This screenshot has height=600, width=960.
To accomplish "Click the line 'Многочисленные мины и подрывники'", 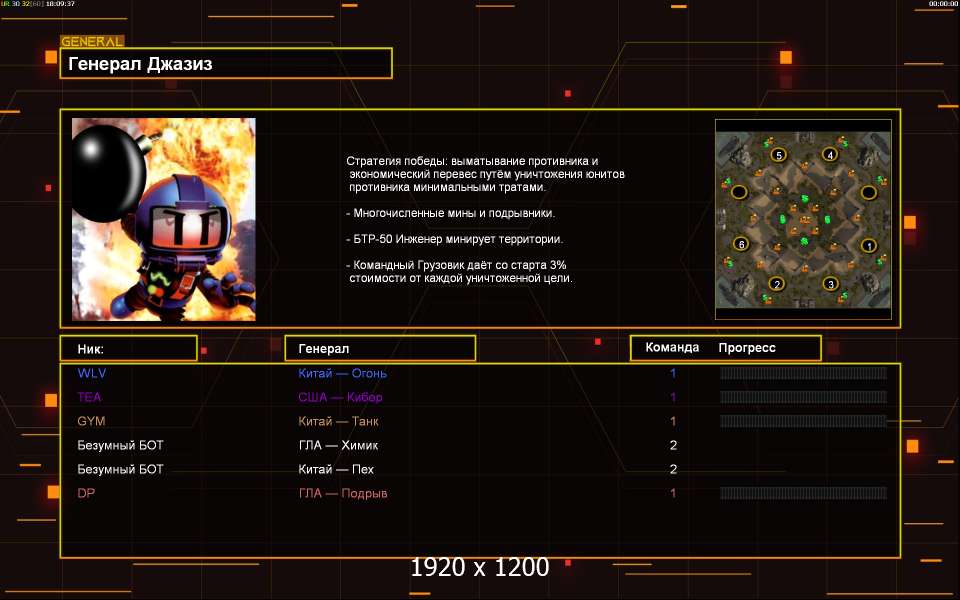I will (x=451, y=213).
